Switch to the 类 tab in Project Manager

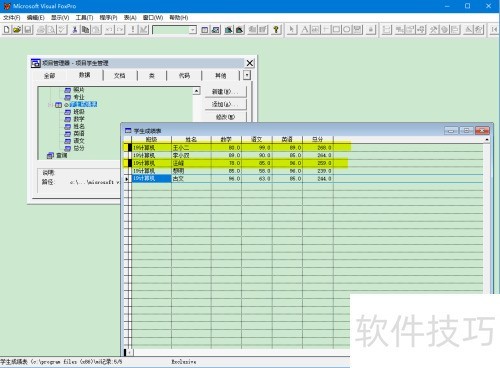[152, 76]
